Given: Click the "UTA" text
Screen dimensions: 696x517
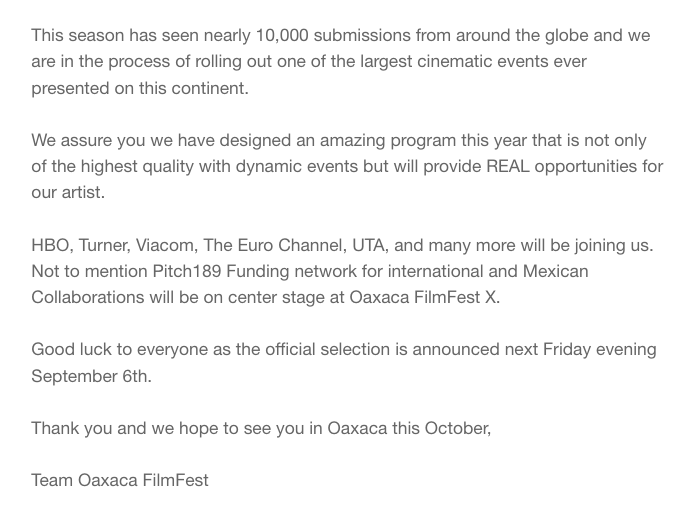Looking at the screenshot, I should coord(369,245).
